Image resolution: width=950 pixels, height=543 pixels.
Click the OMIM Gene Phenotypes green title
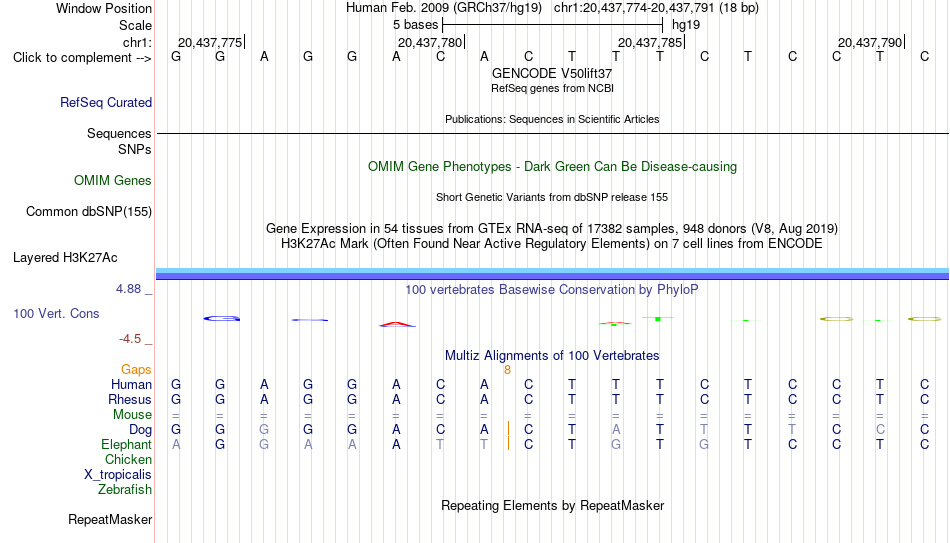point(552,167)
